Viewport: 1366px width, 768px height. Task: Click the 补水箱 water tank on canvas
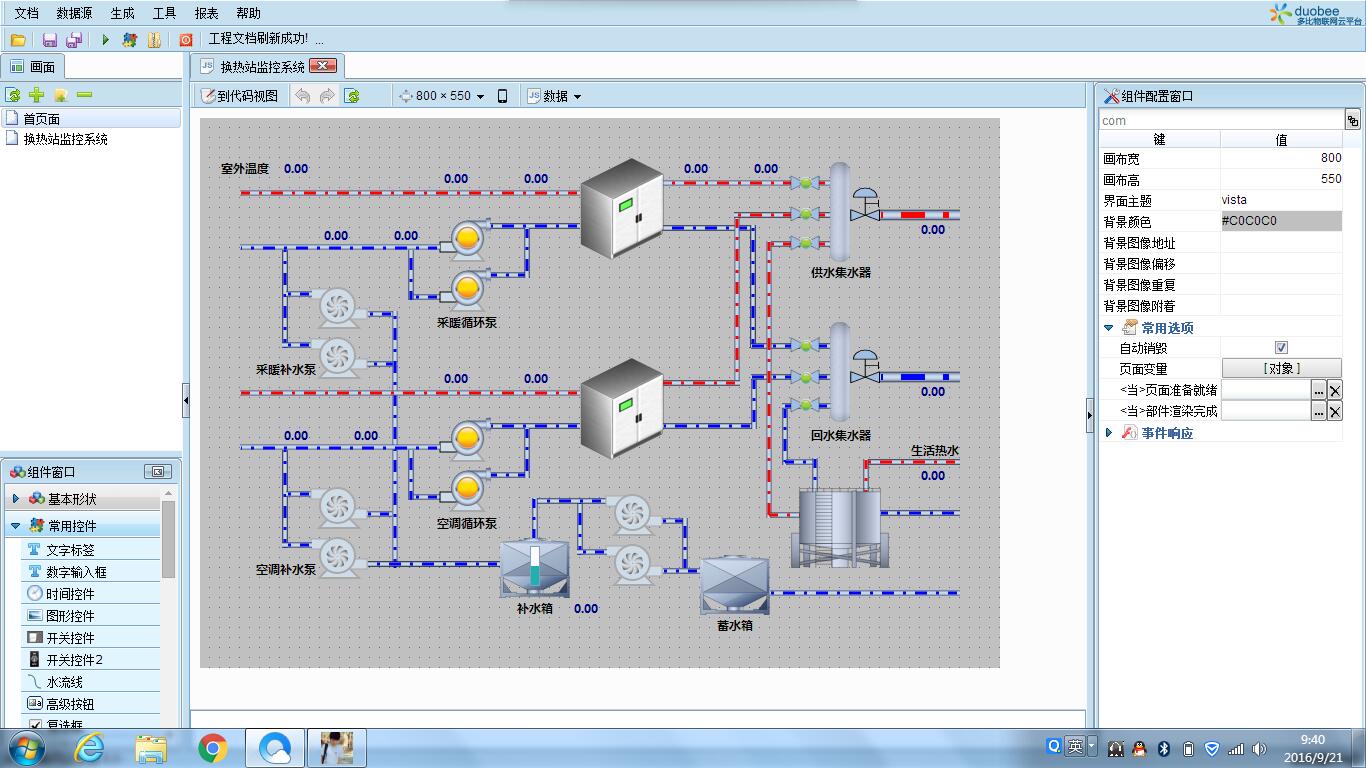click(x=534, y=568)
